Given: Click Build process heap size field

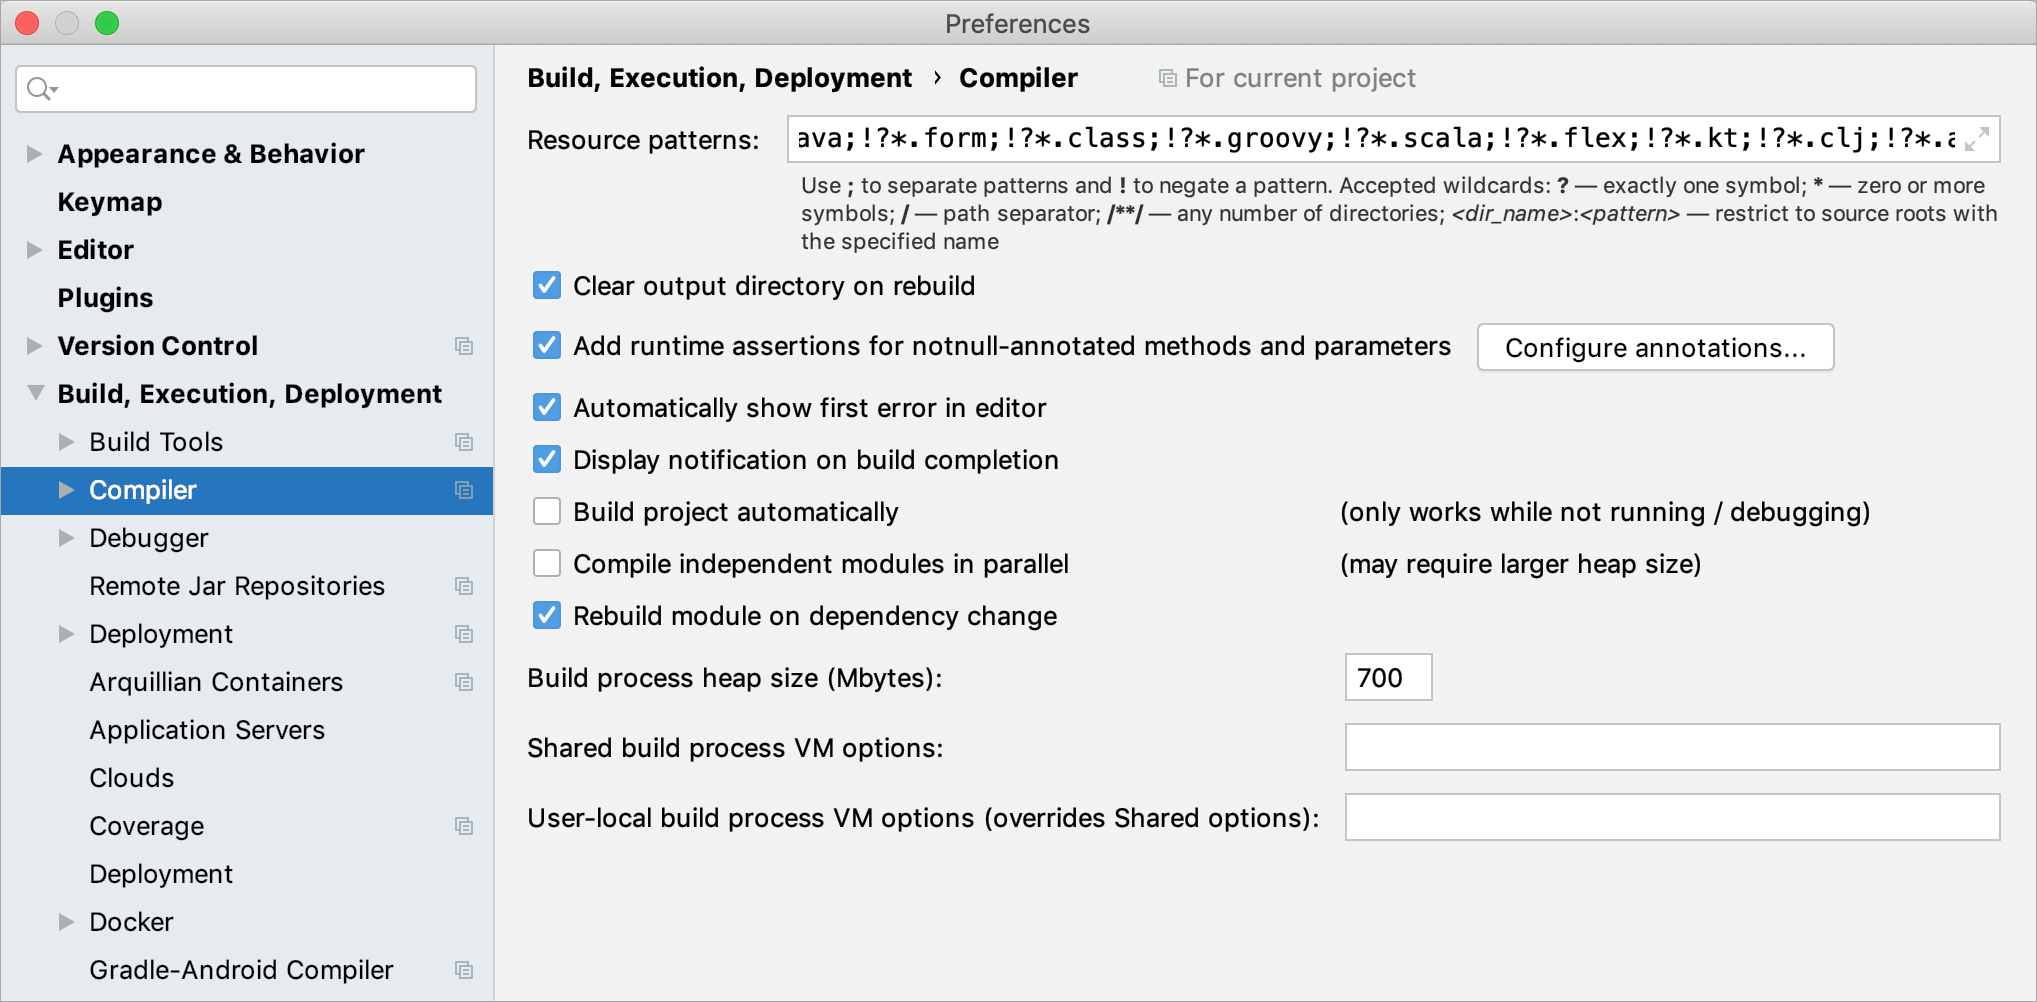Looking at the screenshot, I should 1388,677.
